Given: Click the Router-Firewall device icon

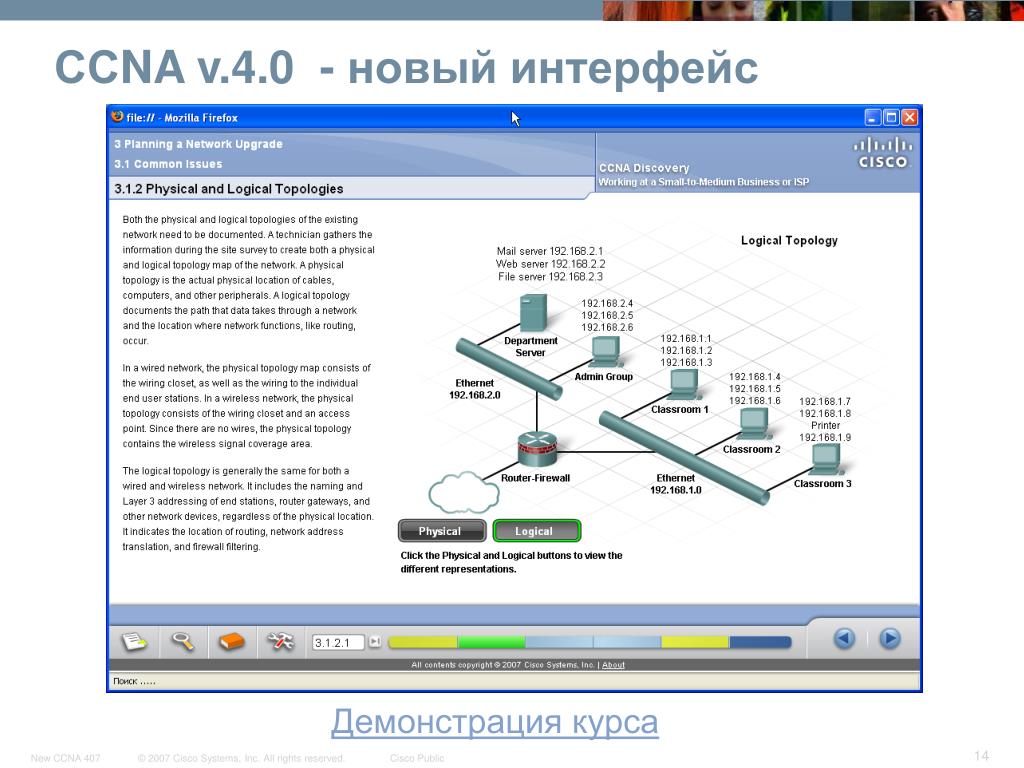Looking at the screenshot, I should (537, 449).
